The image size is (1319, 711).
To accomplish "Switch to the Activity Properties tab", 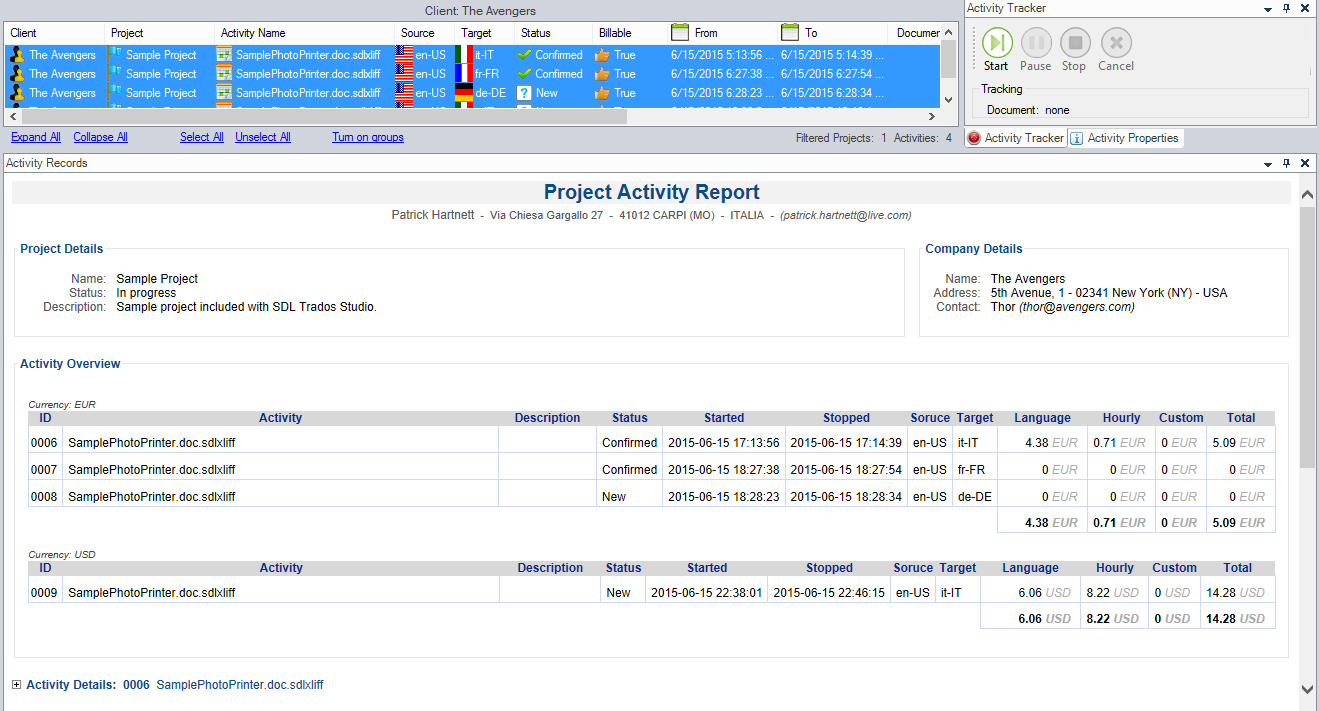I will [1125, 138].
